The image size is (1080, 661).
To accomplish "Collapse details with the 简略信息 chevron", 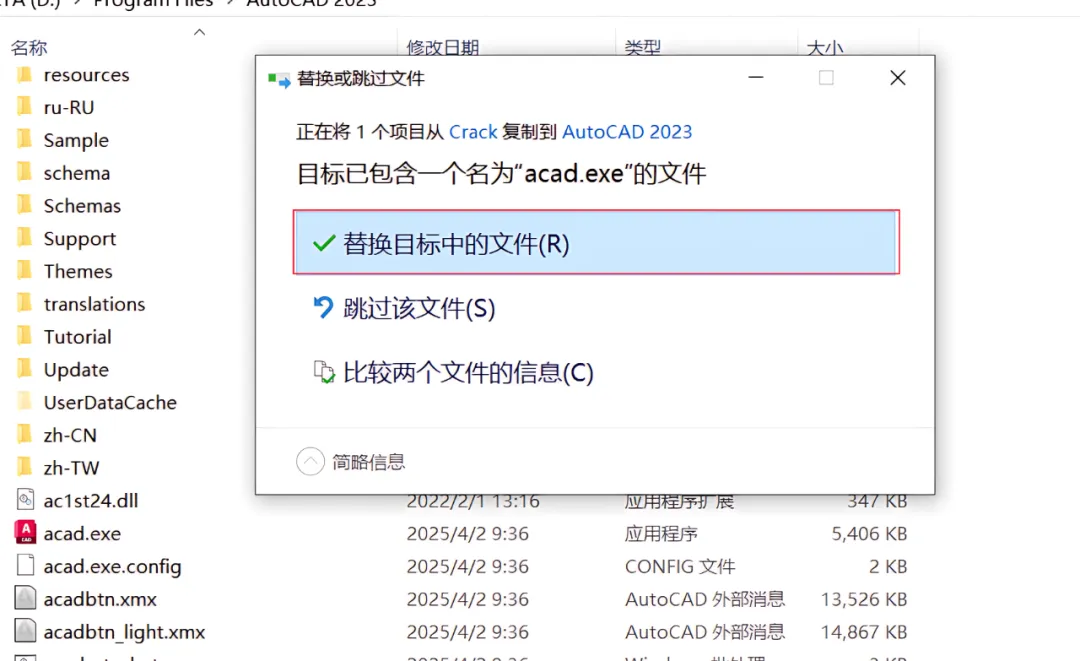I will (310, 461).
